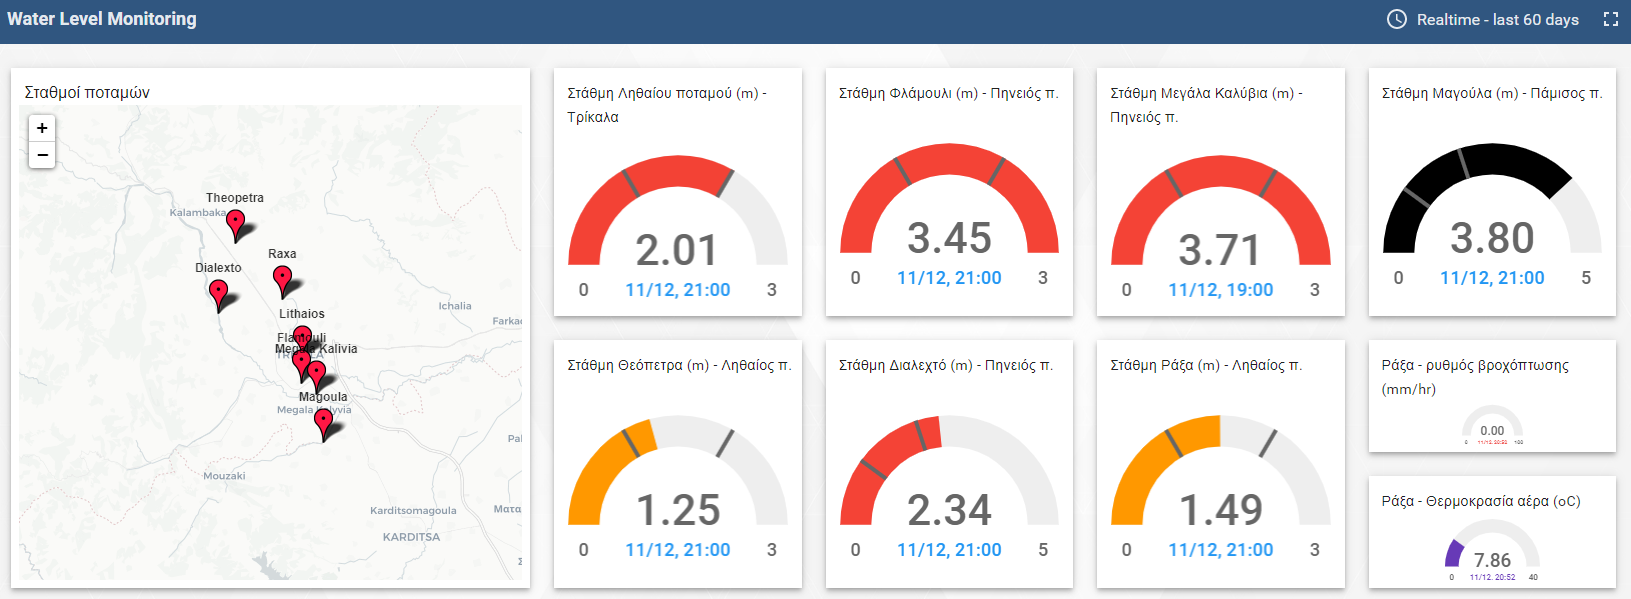
Task: Select the Dialexto station map marker
Action: click(219, 295)
